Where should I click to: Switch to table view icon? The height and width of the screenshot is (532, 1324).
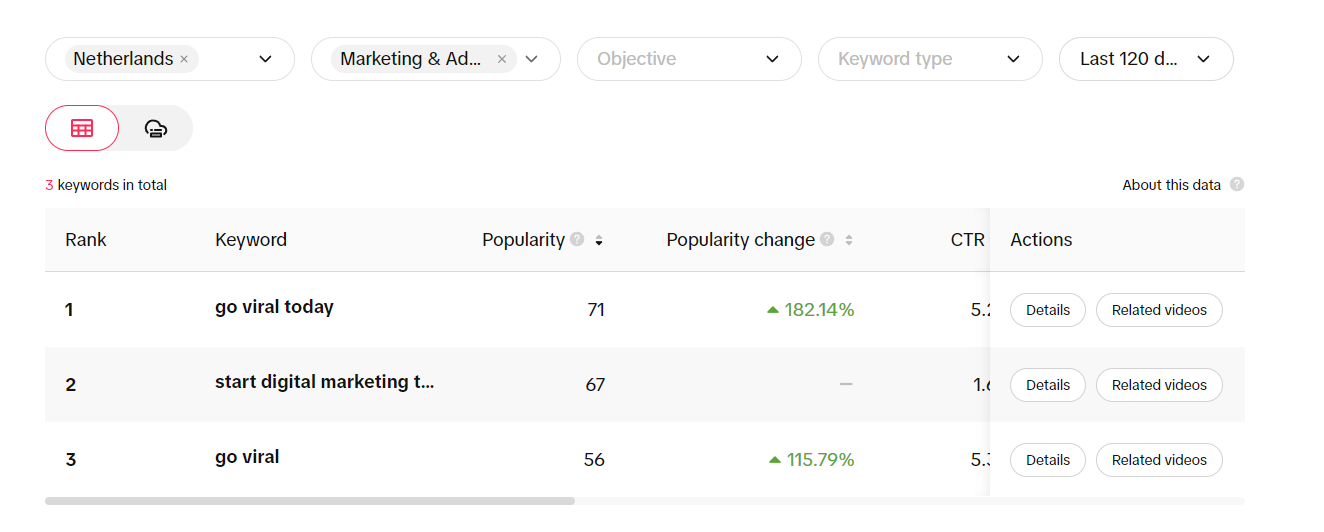point(82,128)
